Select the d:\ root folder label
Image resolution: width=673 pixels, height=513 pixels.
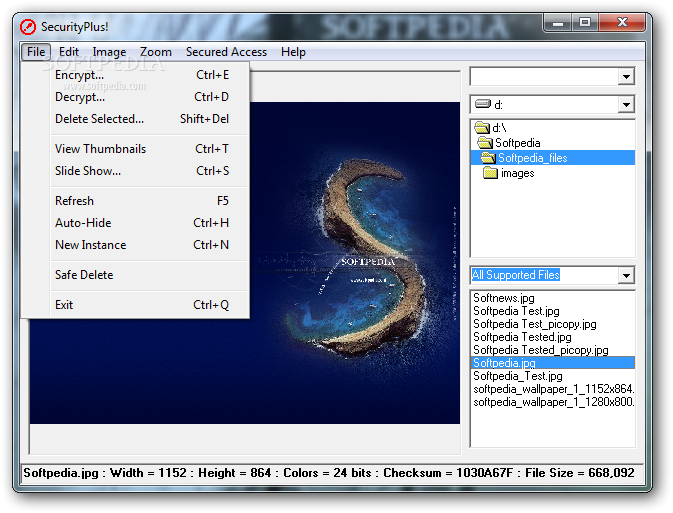(x=499, y=127)
